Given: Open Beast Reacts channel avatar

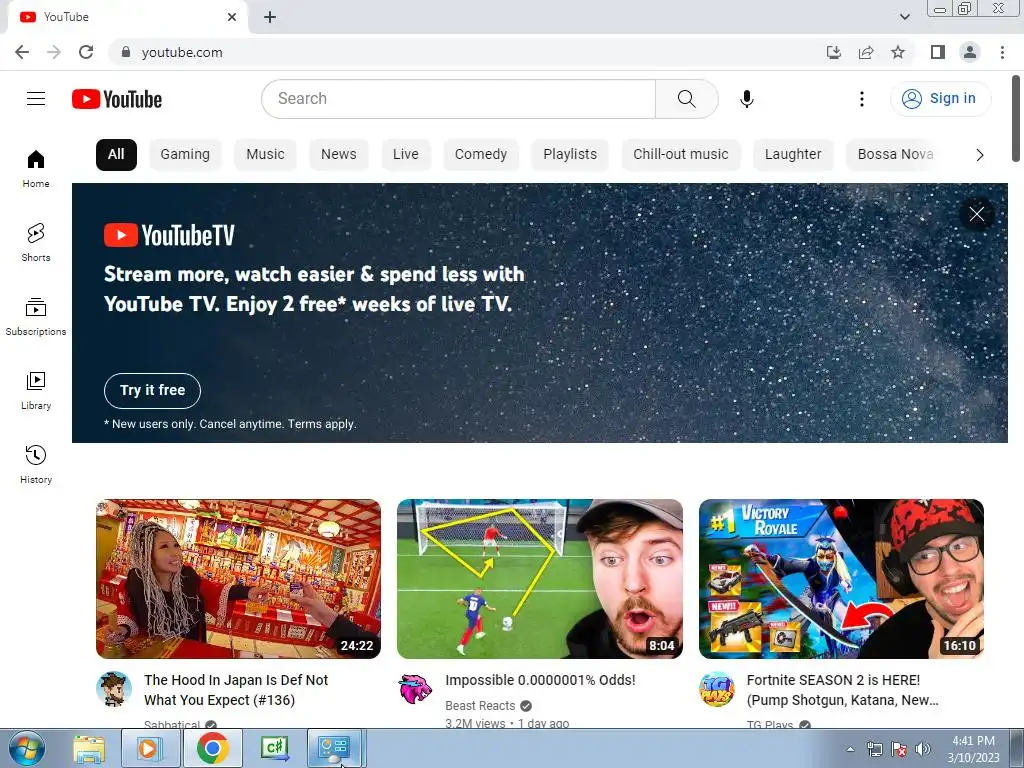Looking at the screenshot, I should click(x=415, y=689).
